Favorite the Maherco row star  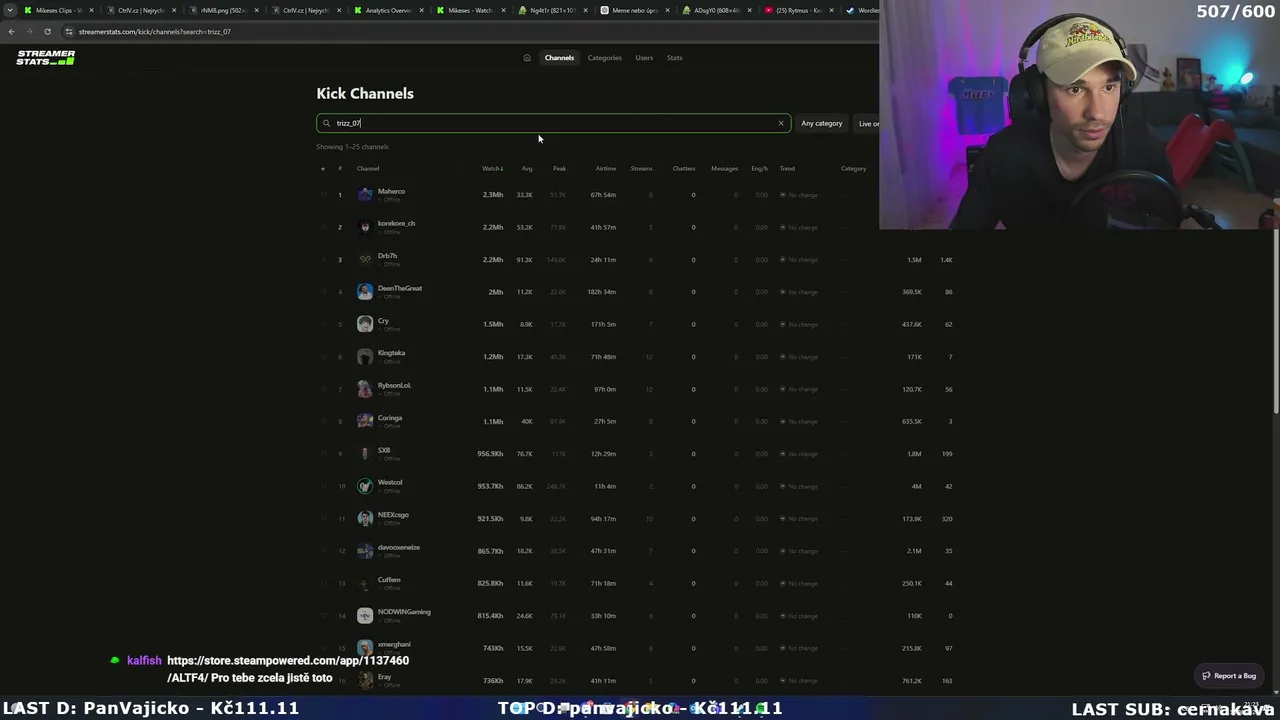323,194
